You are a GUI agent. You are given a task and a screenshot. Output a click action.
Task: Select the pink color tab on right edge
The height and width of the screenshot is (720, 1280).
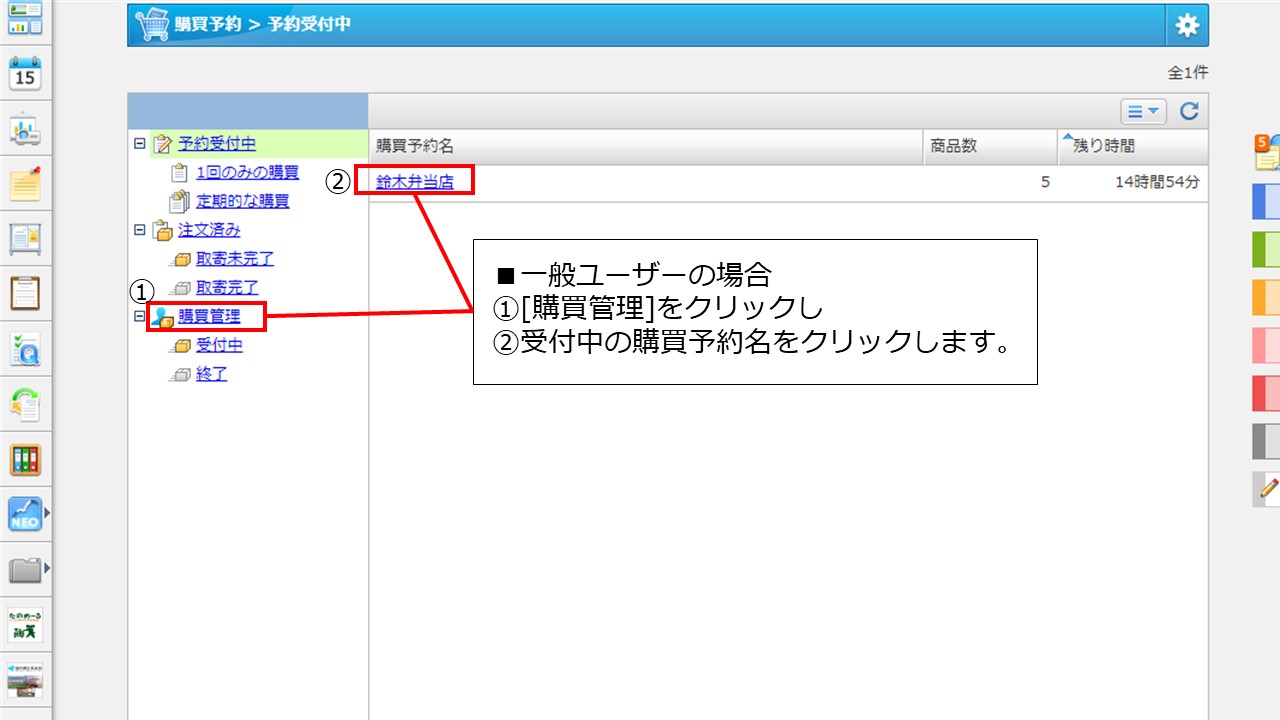coord(1266,345)
